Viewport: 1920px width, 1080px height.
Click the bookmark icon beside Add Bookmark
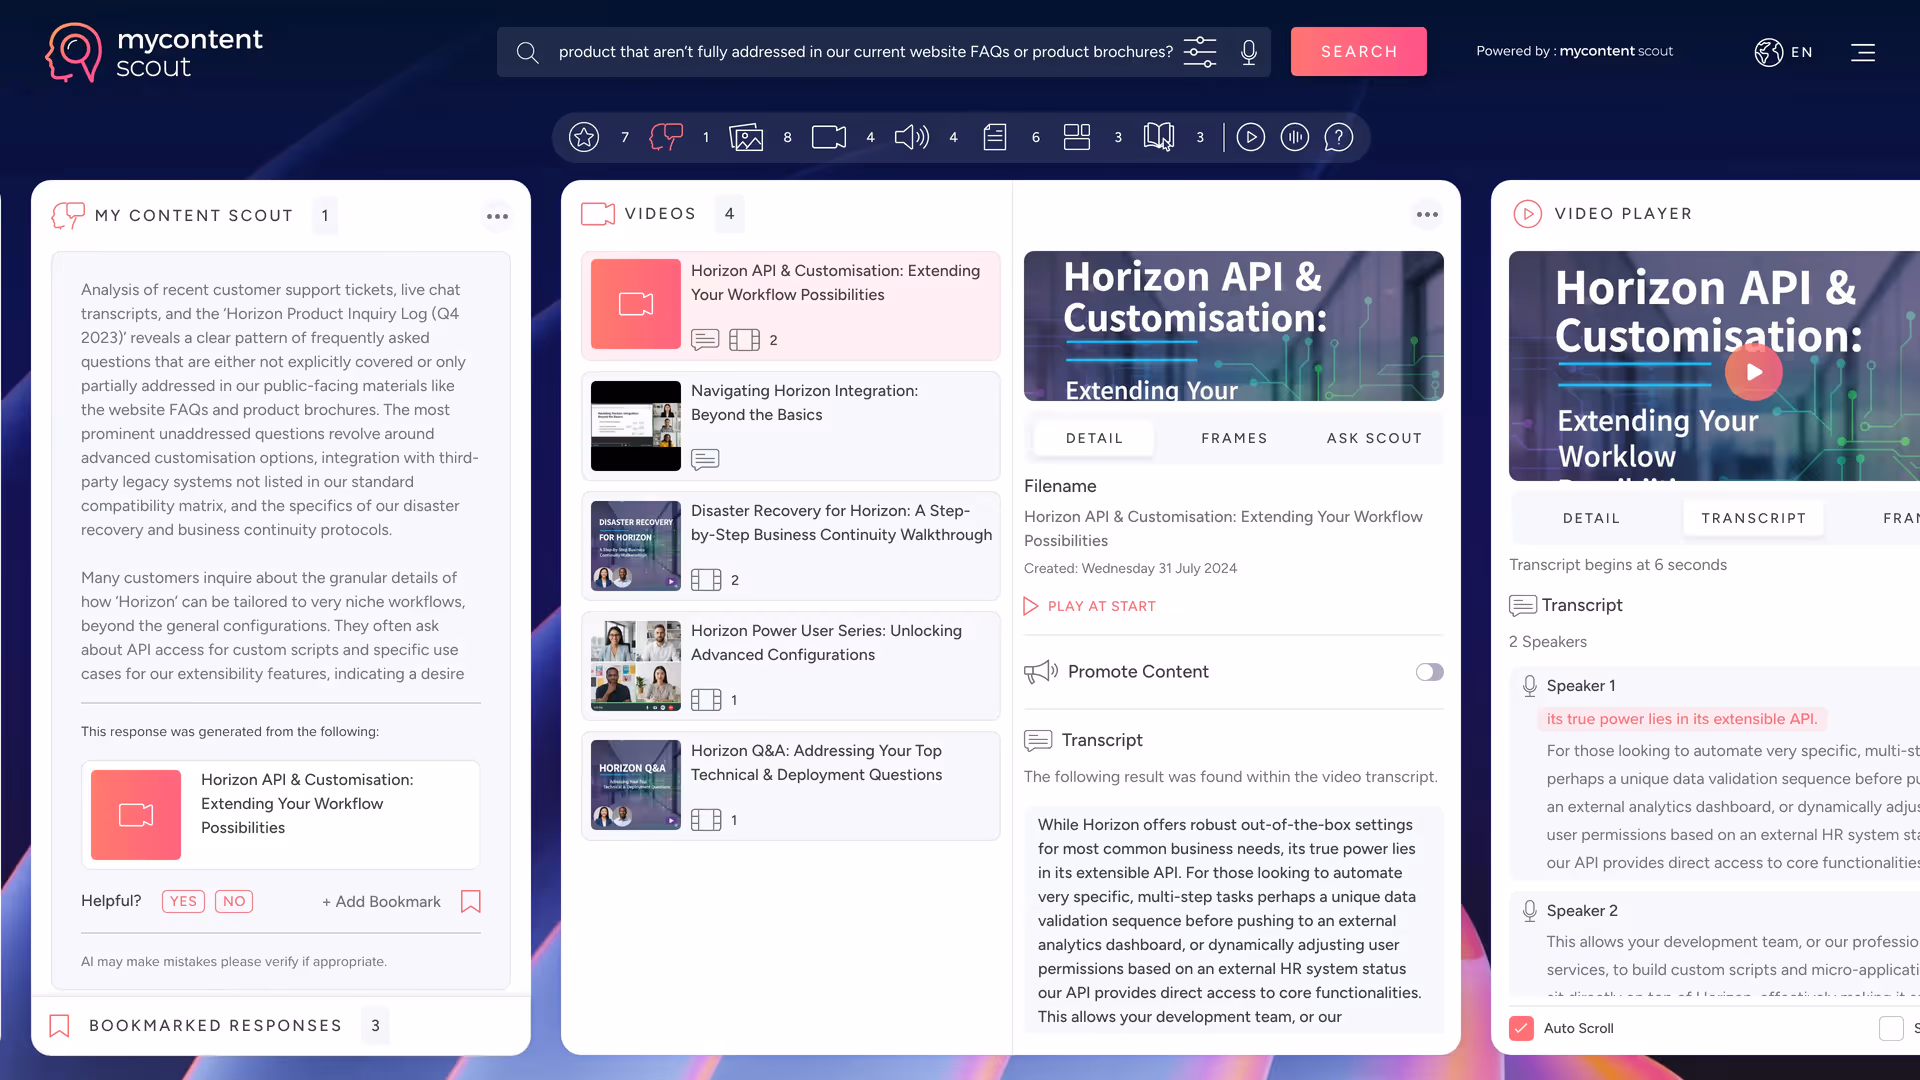(470, 901)
